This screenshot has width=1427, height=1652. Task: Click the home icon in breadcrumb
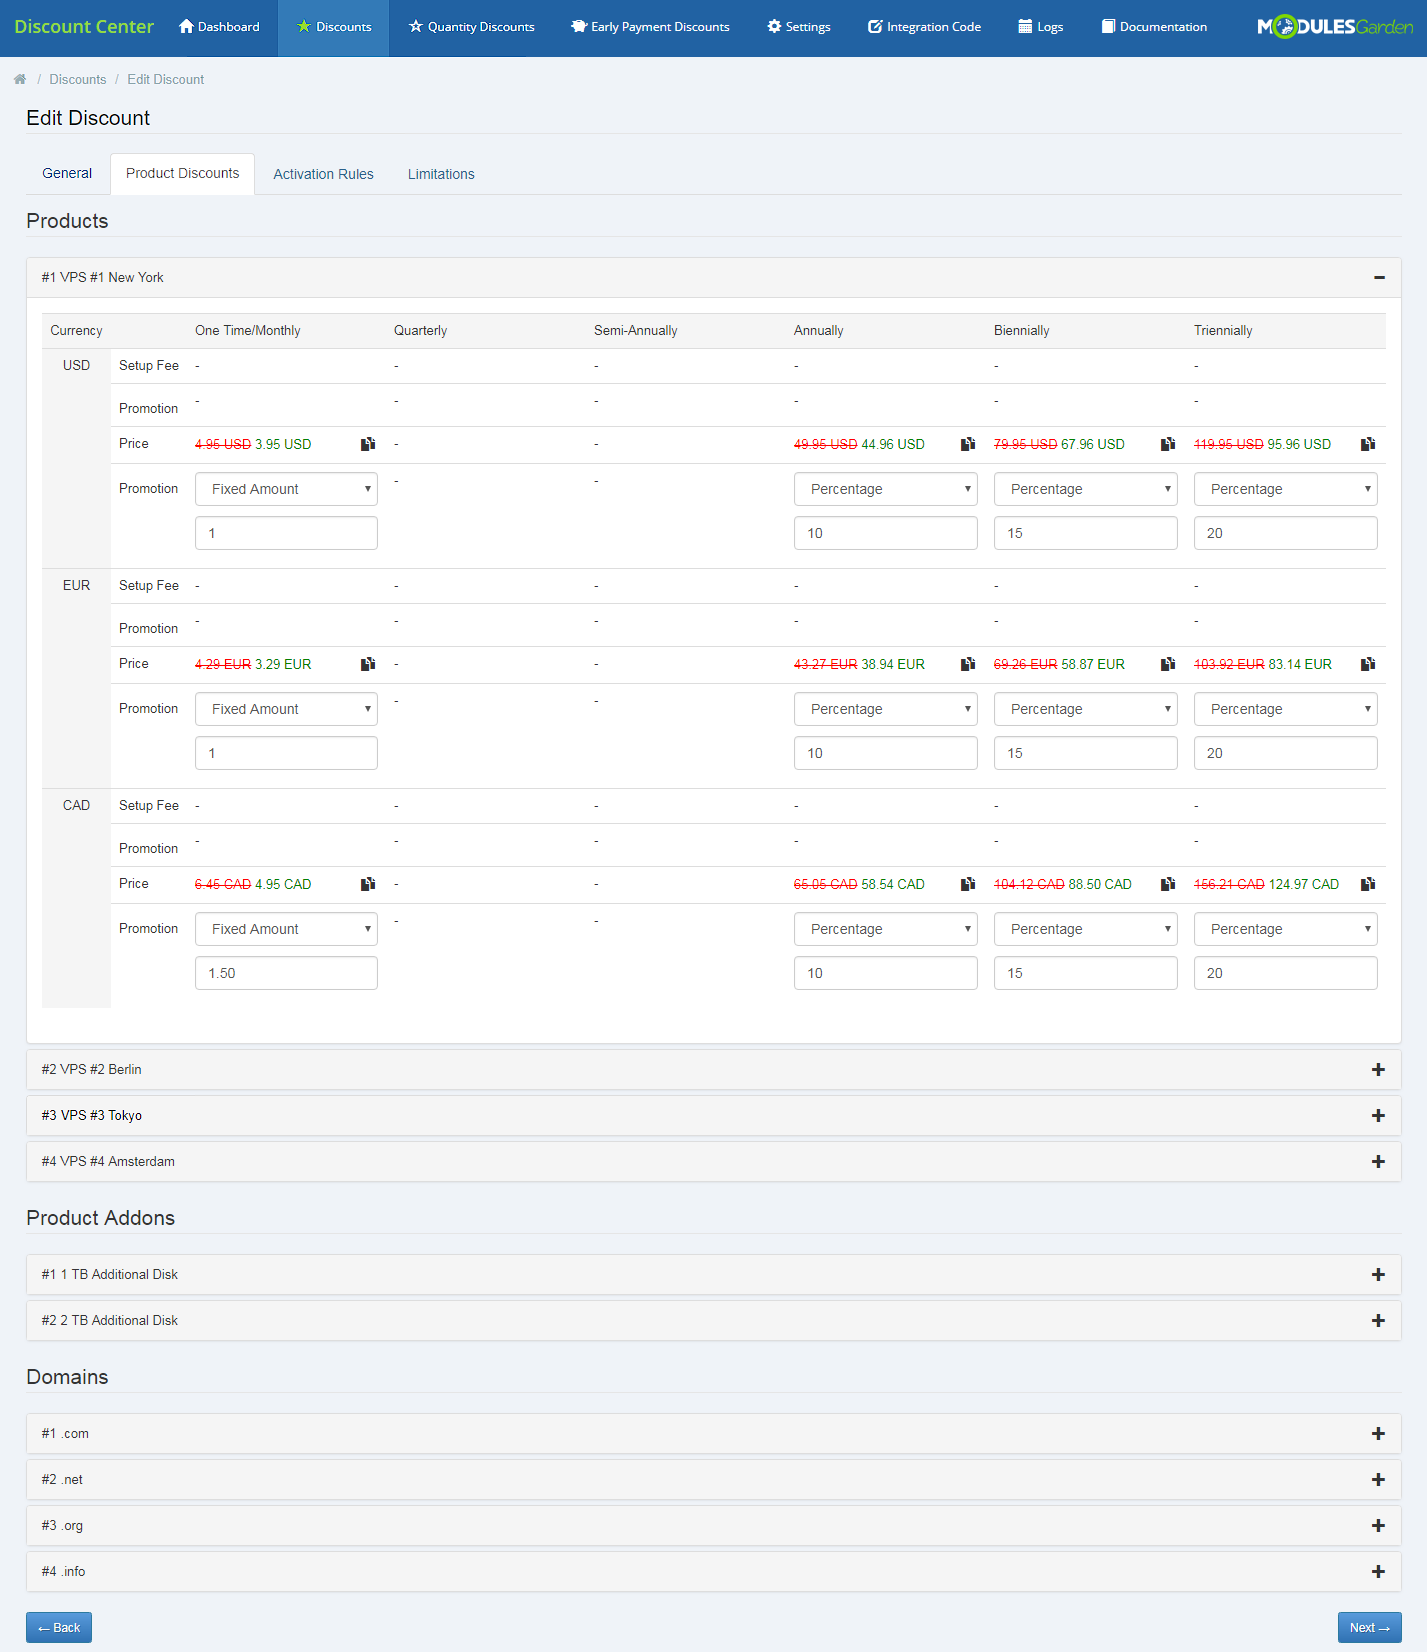click(x=20, y=79)
